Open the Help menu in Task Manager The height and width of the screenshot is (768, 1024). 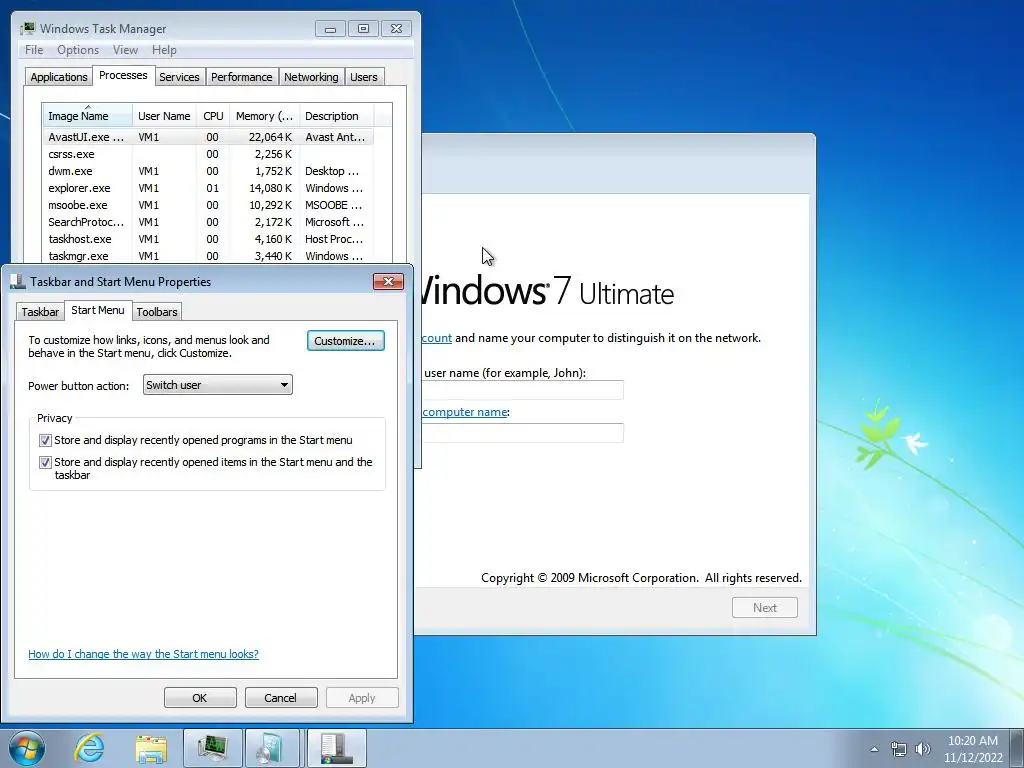point(164,50)
